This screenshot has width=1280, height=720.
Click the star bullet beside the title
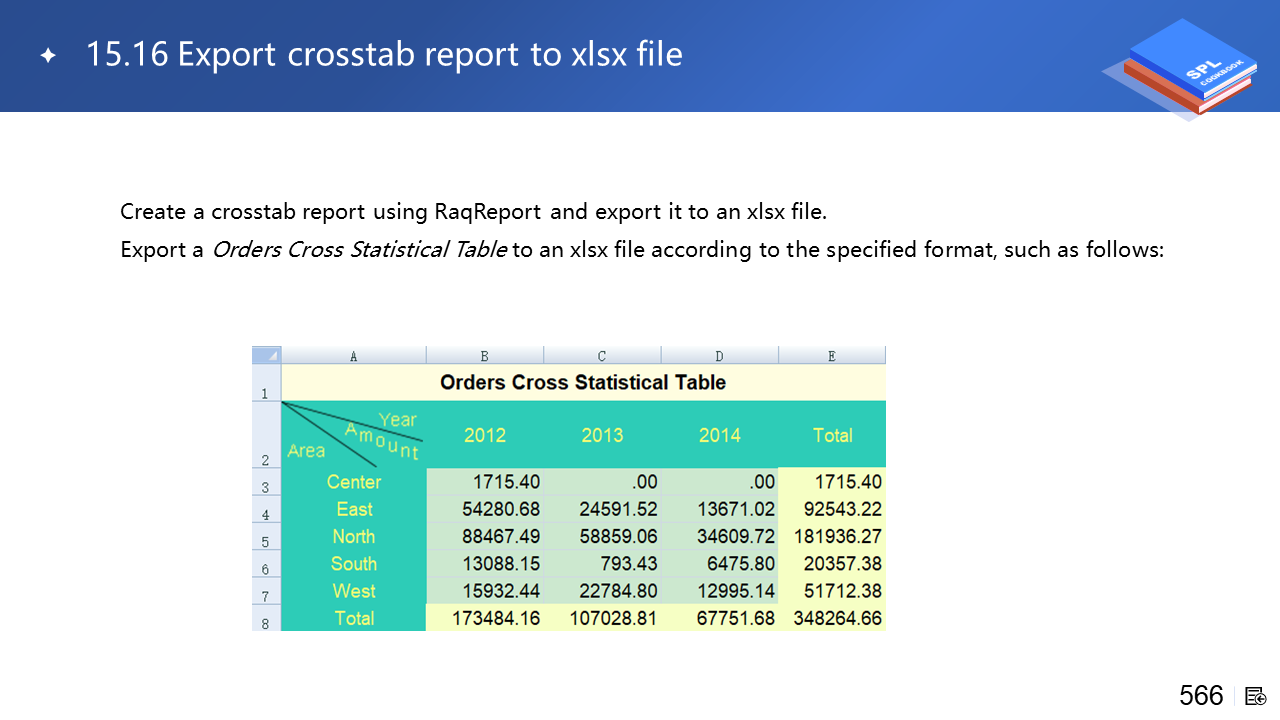pyautogui.click(x=47, y=56)
